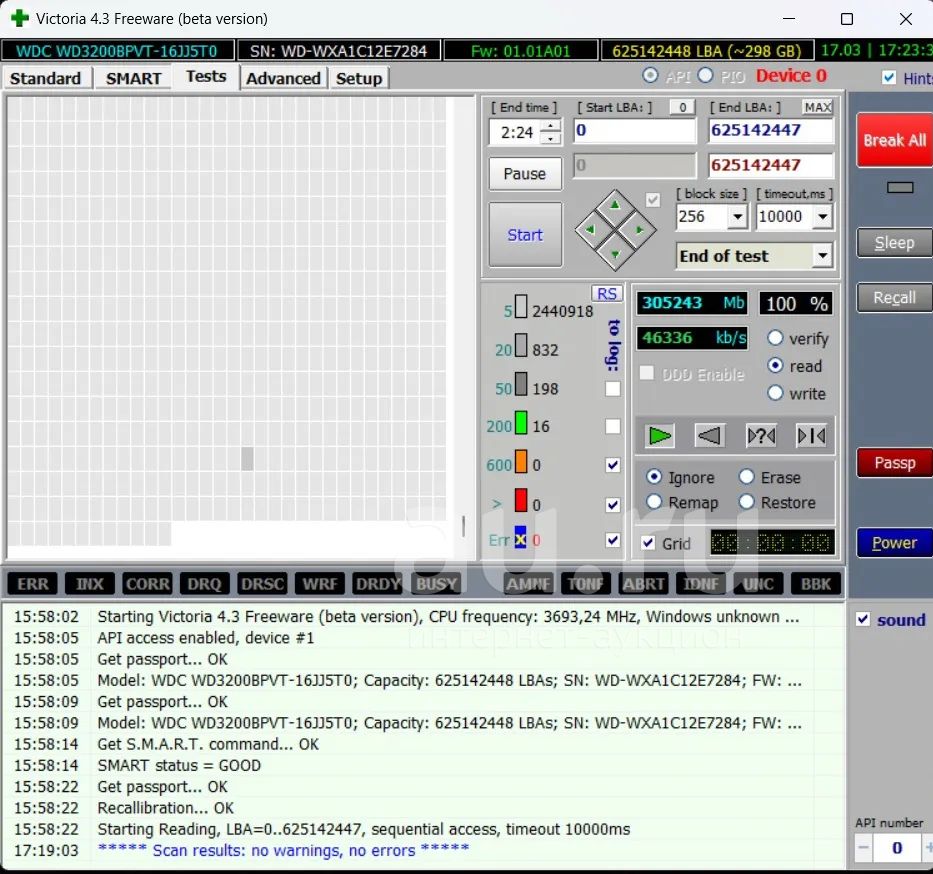Click the BBK error indicator
The height and width of the screenshot is (874, 933).
[x=816, y=584]
